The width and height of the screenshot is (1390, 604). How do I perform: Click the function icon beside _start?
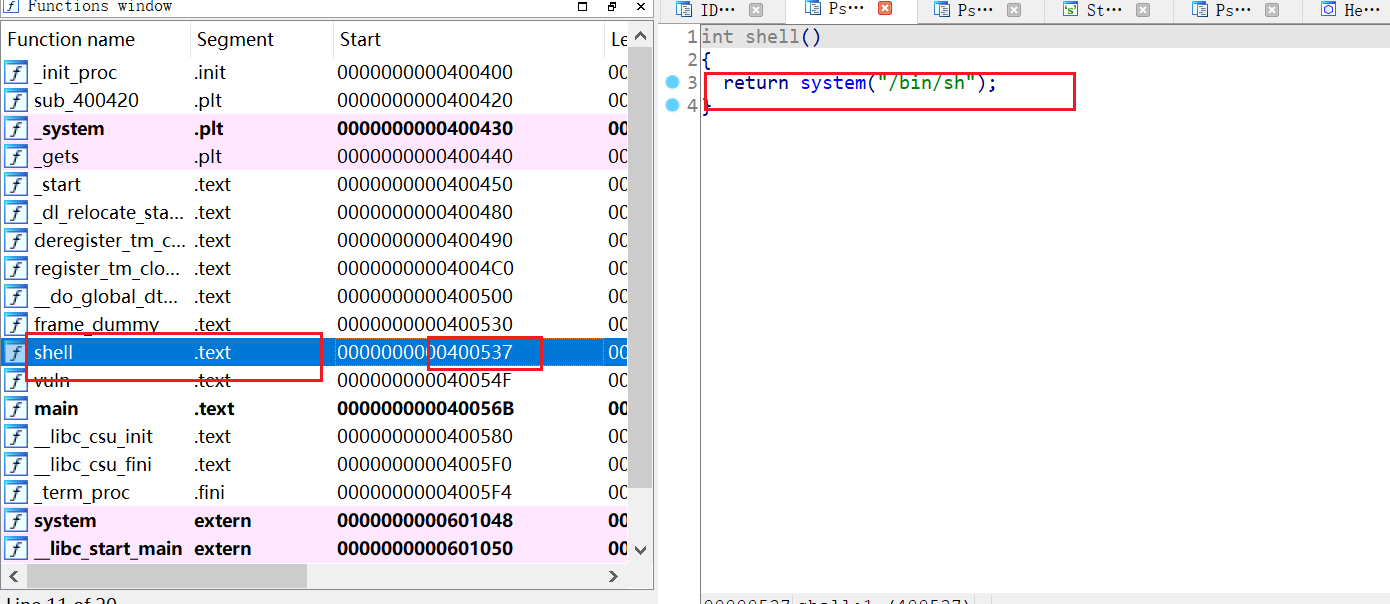click(16, 185)
